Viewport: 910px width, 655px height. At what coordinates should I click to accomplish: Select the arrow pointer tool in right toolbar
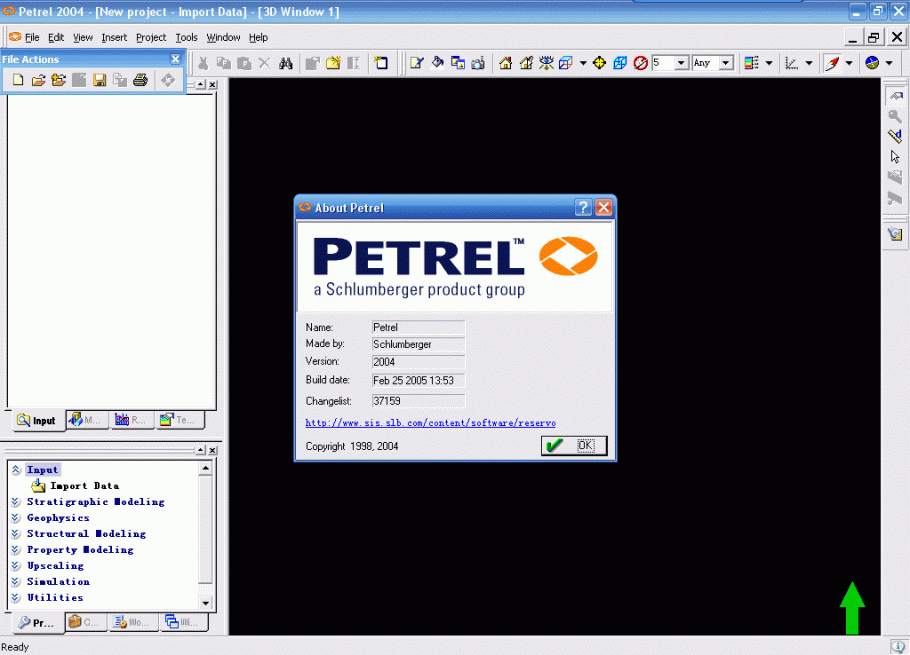click(895, 157)
